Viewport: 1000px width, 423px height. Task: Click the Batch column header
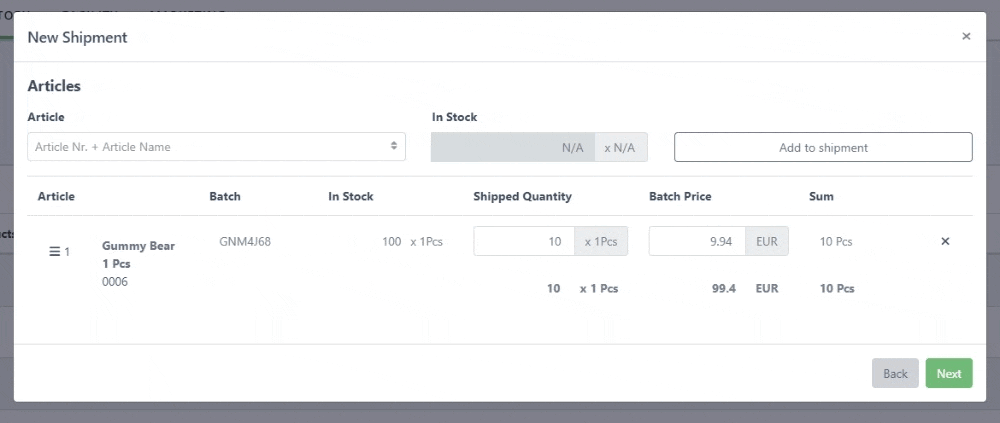pos(225,196)
